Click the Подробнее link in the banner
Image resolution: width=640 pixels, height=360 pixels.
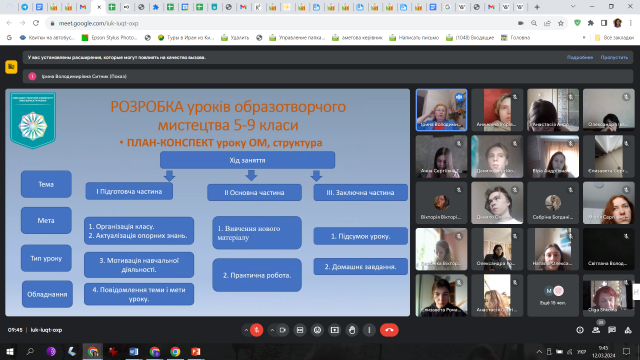[580, 58]
